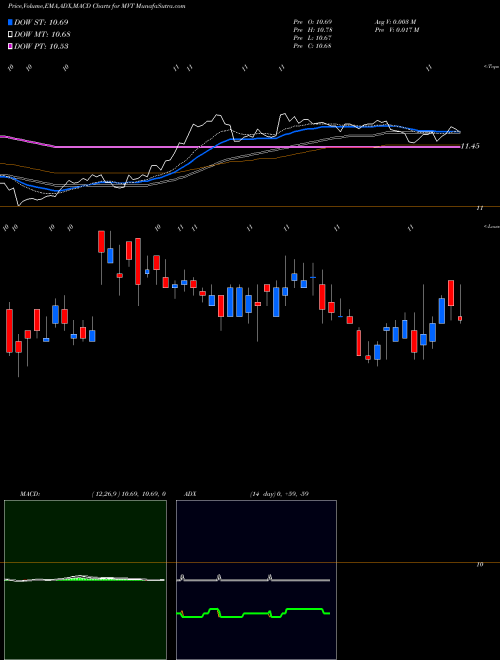
Task: Click the 11.45 price label on EMA chart
Action: point(470,146)
